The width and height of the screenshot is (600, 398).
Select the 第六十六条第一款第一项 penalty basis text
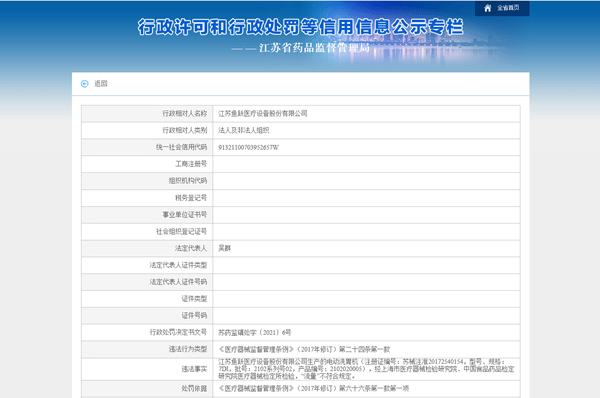click(x=374, y=389)
